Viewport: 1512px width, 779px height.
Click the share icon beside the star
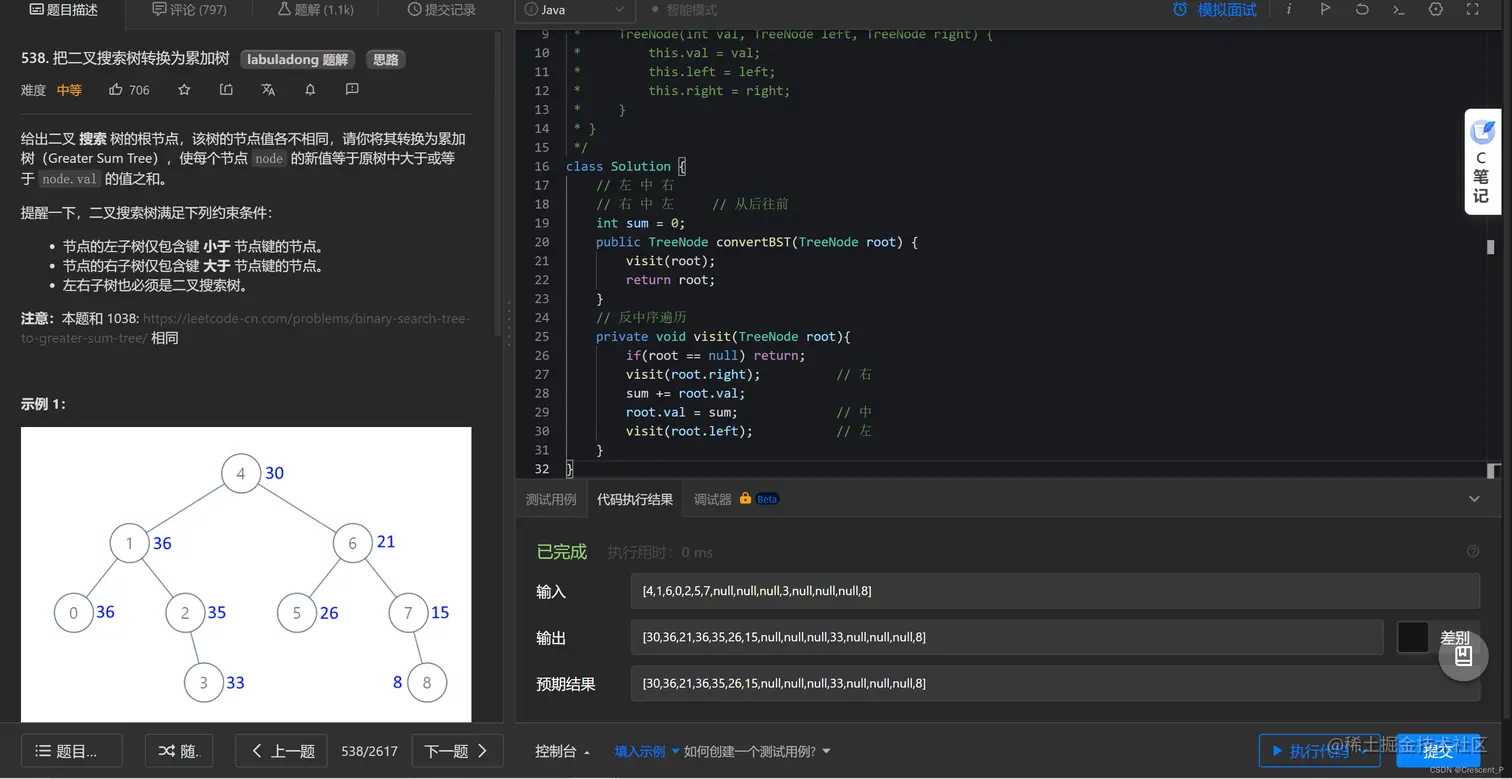[x=226, y=90]
